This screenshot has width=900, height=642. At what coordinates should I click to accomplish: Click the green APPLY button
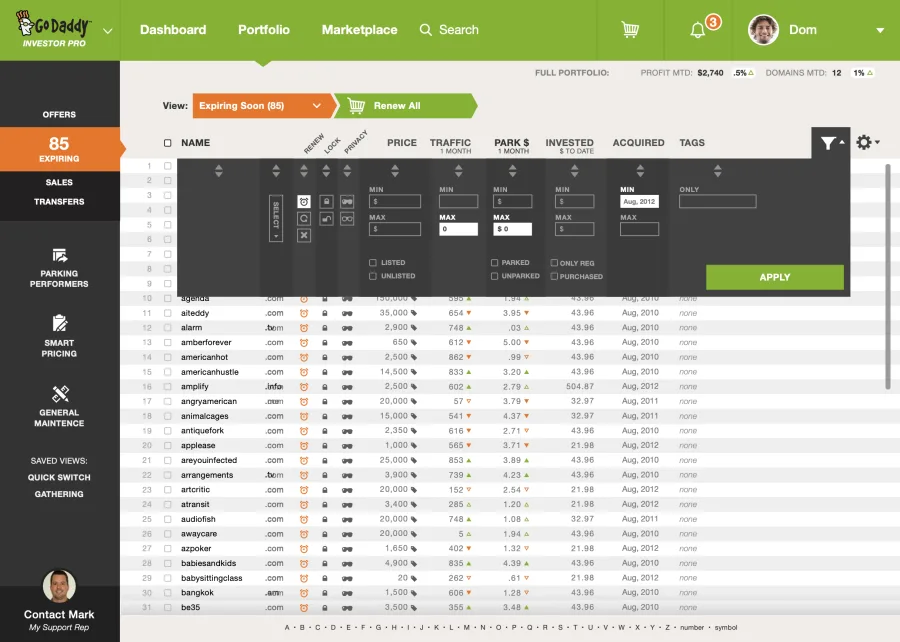tap(775, 277)
